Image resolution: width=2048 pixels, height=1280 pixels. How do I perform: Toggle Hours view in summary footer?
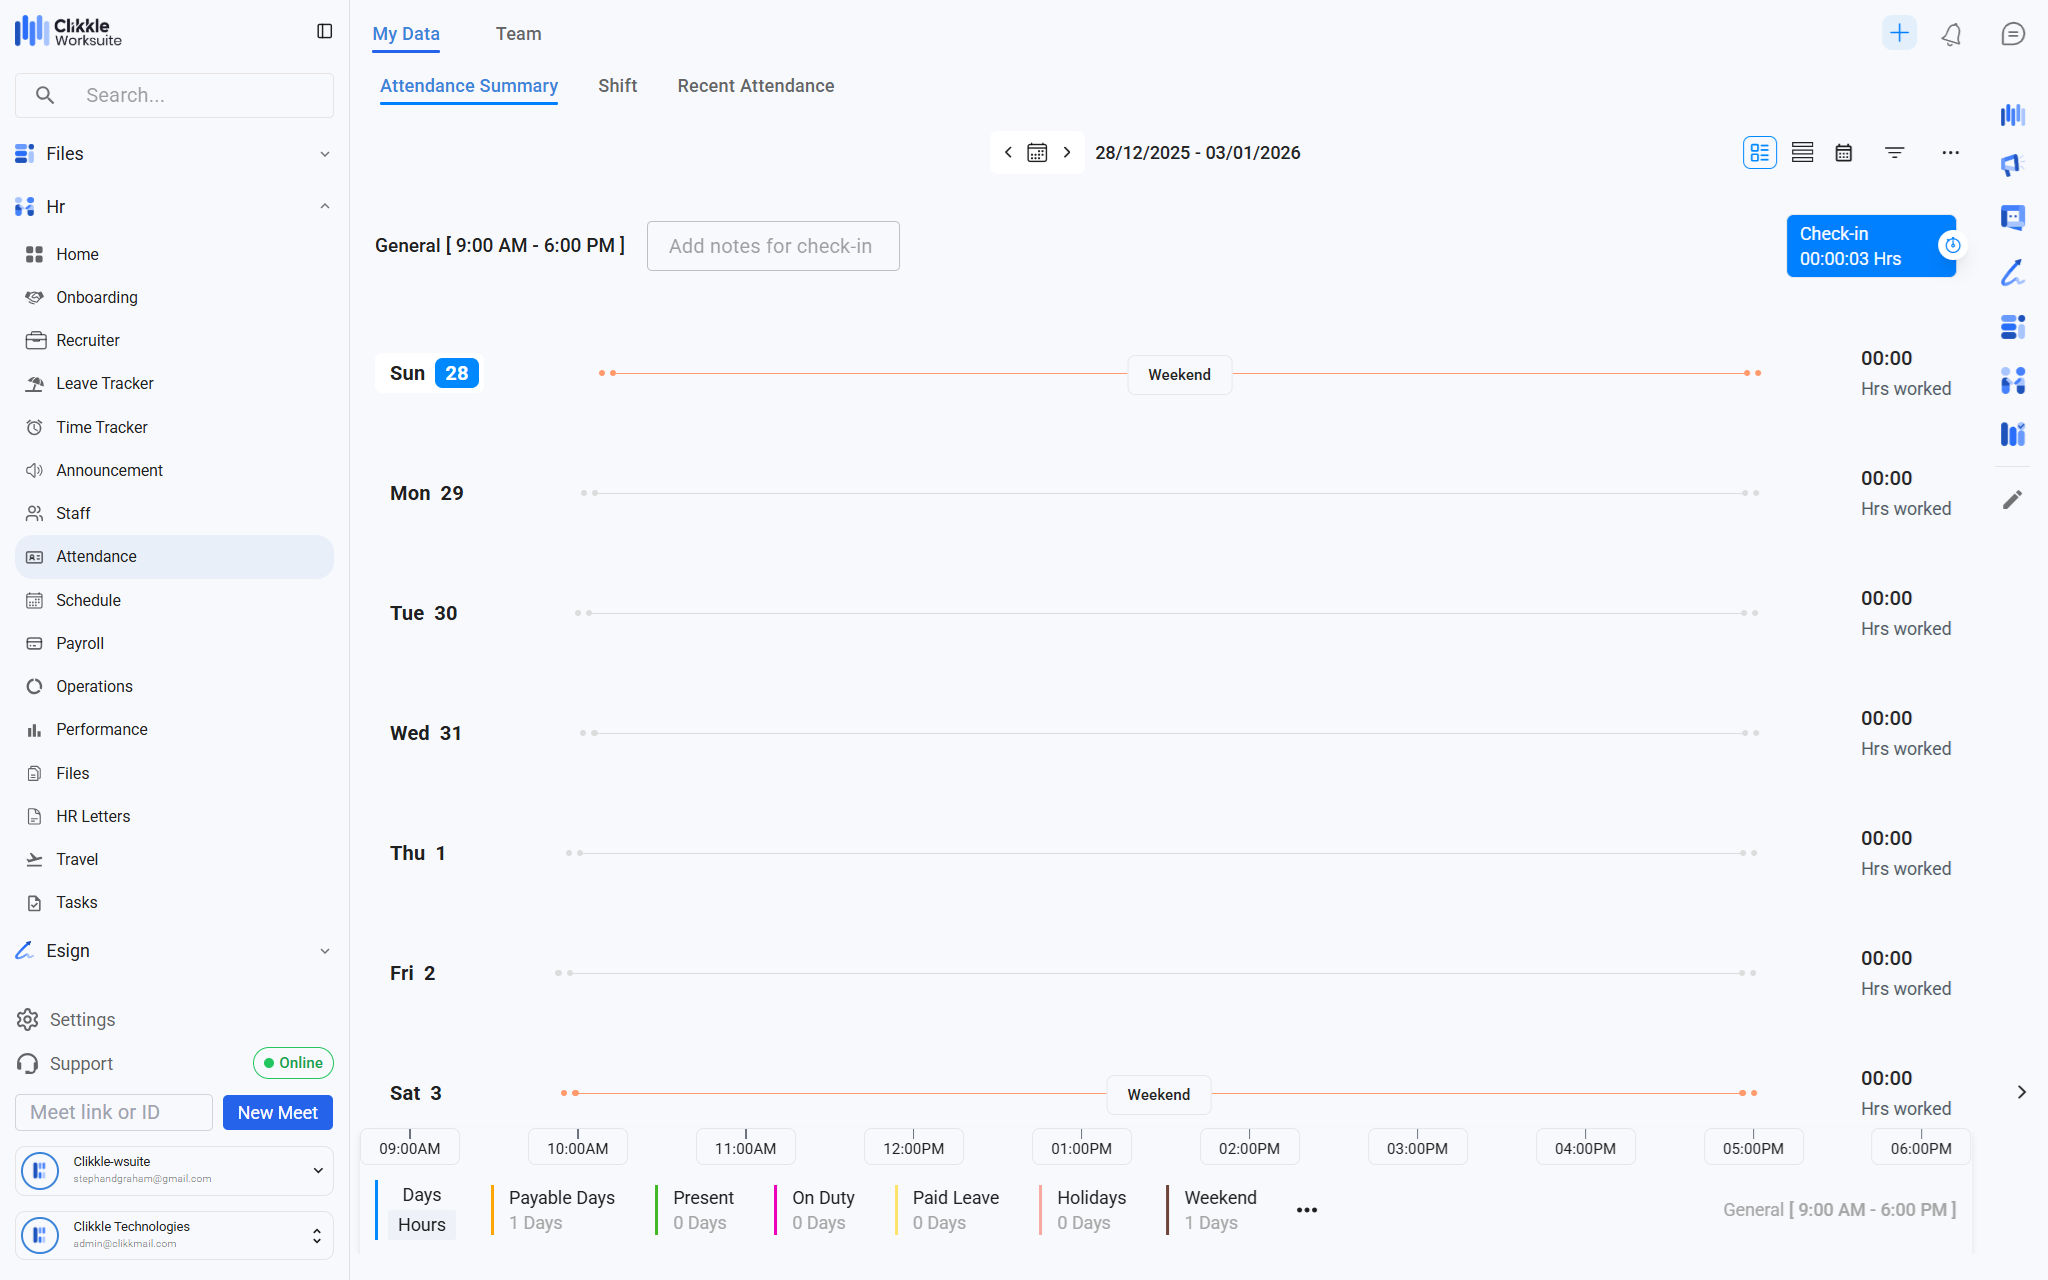(421, 1225)
